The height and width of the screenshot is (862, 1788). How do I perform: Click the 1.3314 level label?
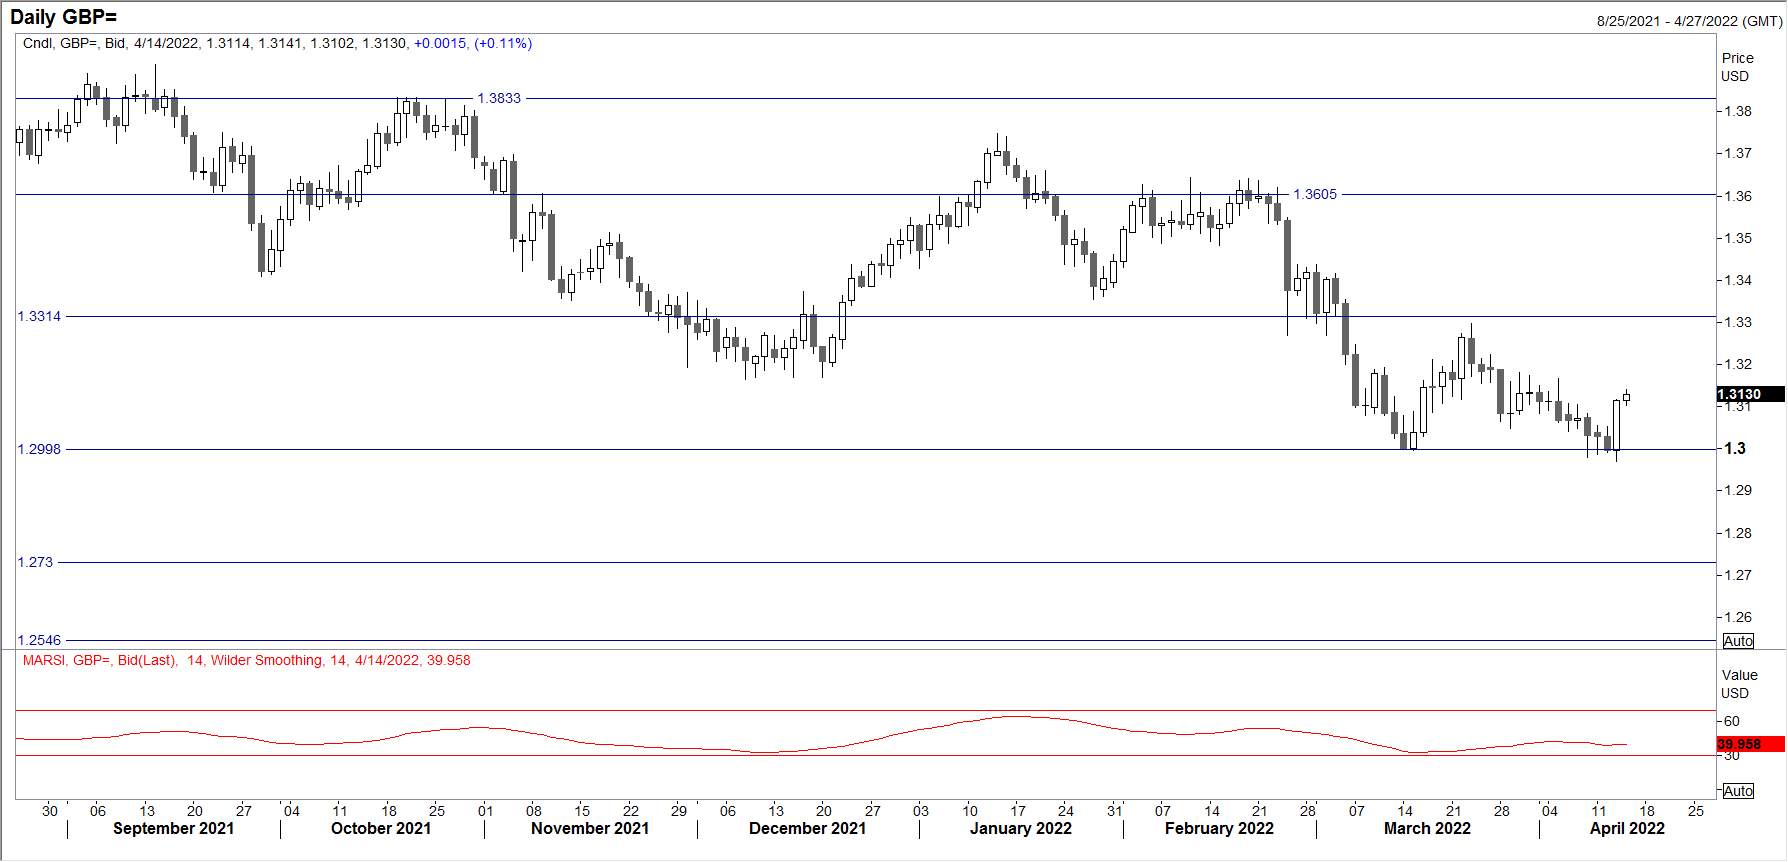[39, 316]
